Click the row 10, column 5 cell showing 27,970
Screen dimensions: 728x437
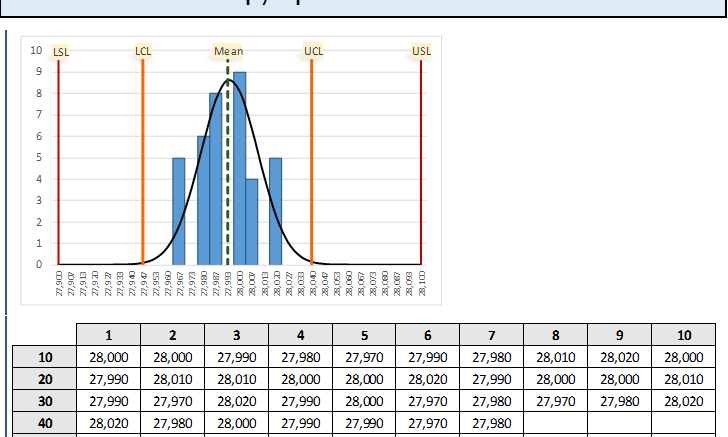(364, 357)
